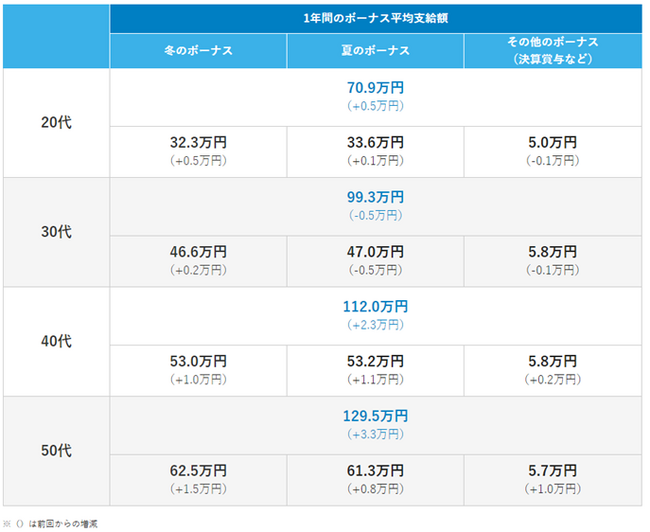Click the 129.5万円 annual total
The image size is (650, 532).
[375, 416]
